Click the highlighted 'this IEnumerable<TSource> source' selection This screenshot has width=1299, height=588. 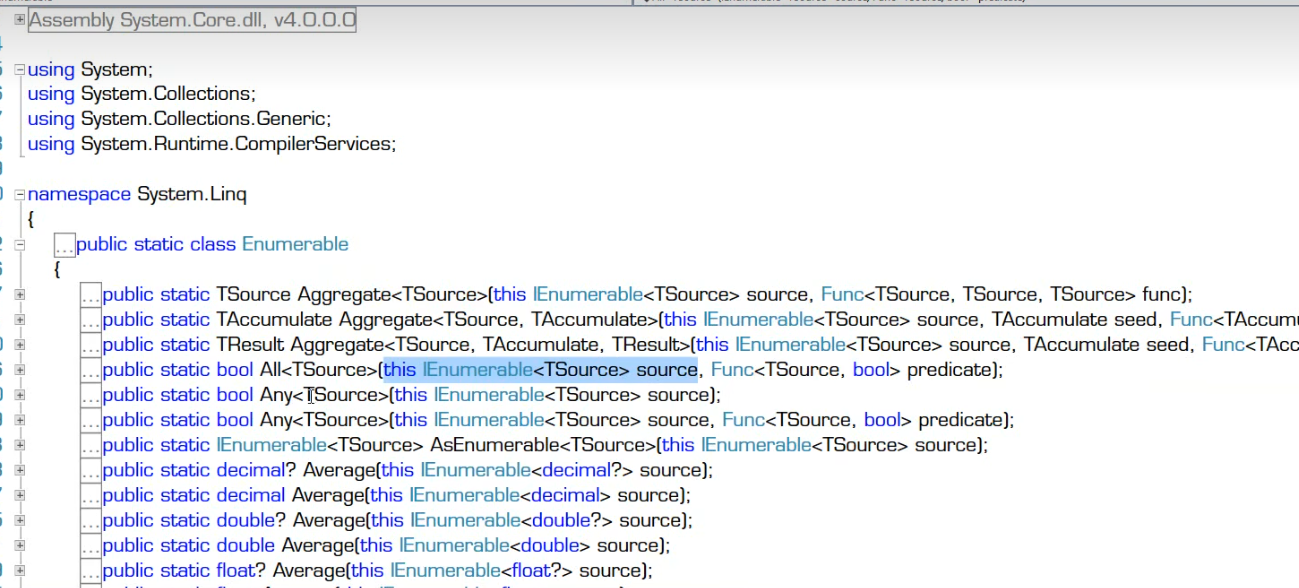tap(540, 370)
